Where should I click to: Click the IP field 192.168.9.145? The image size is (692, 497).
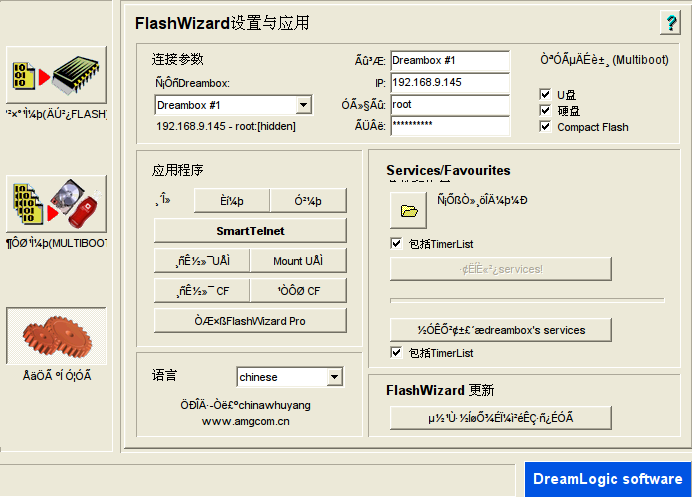point(450,83)
